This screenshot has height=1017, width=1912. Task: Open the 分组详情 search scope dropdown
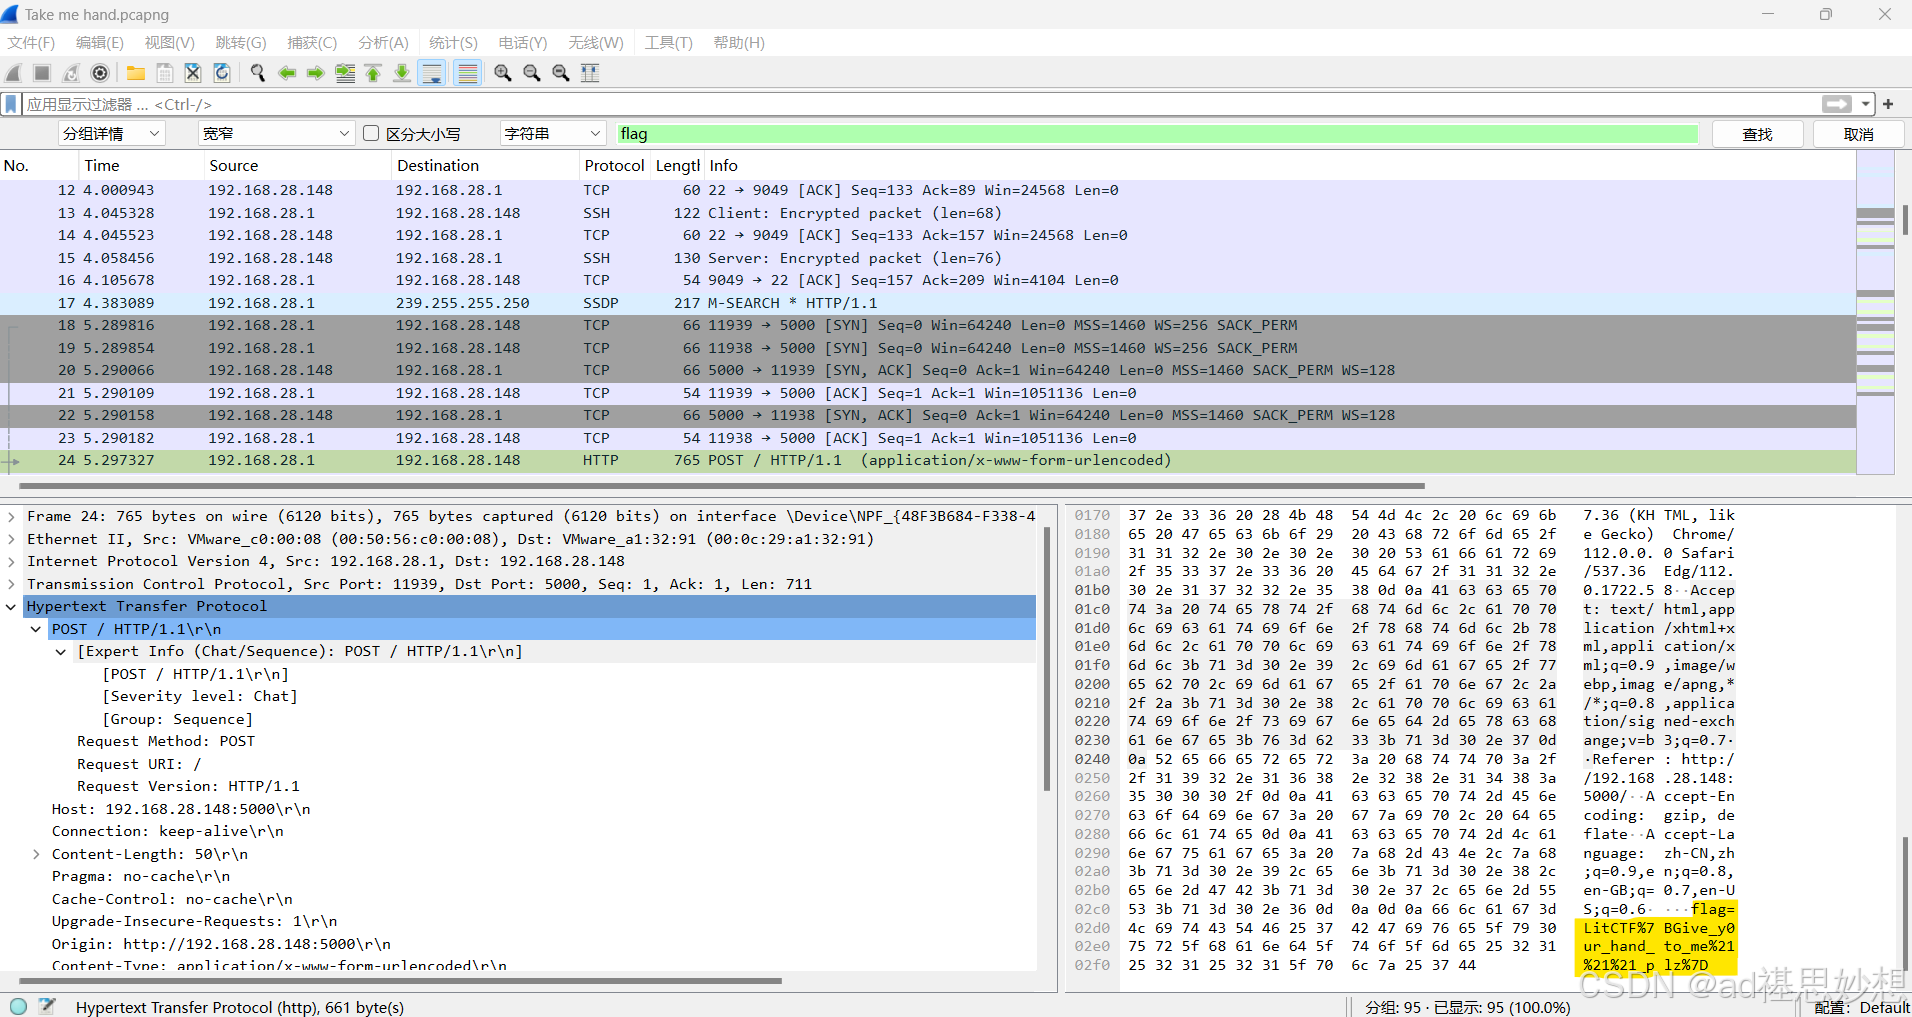point(110,133)
